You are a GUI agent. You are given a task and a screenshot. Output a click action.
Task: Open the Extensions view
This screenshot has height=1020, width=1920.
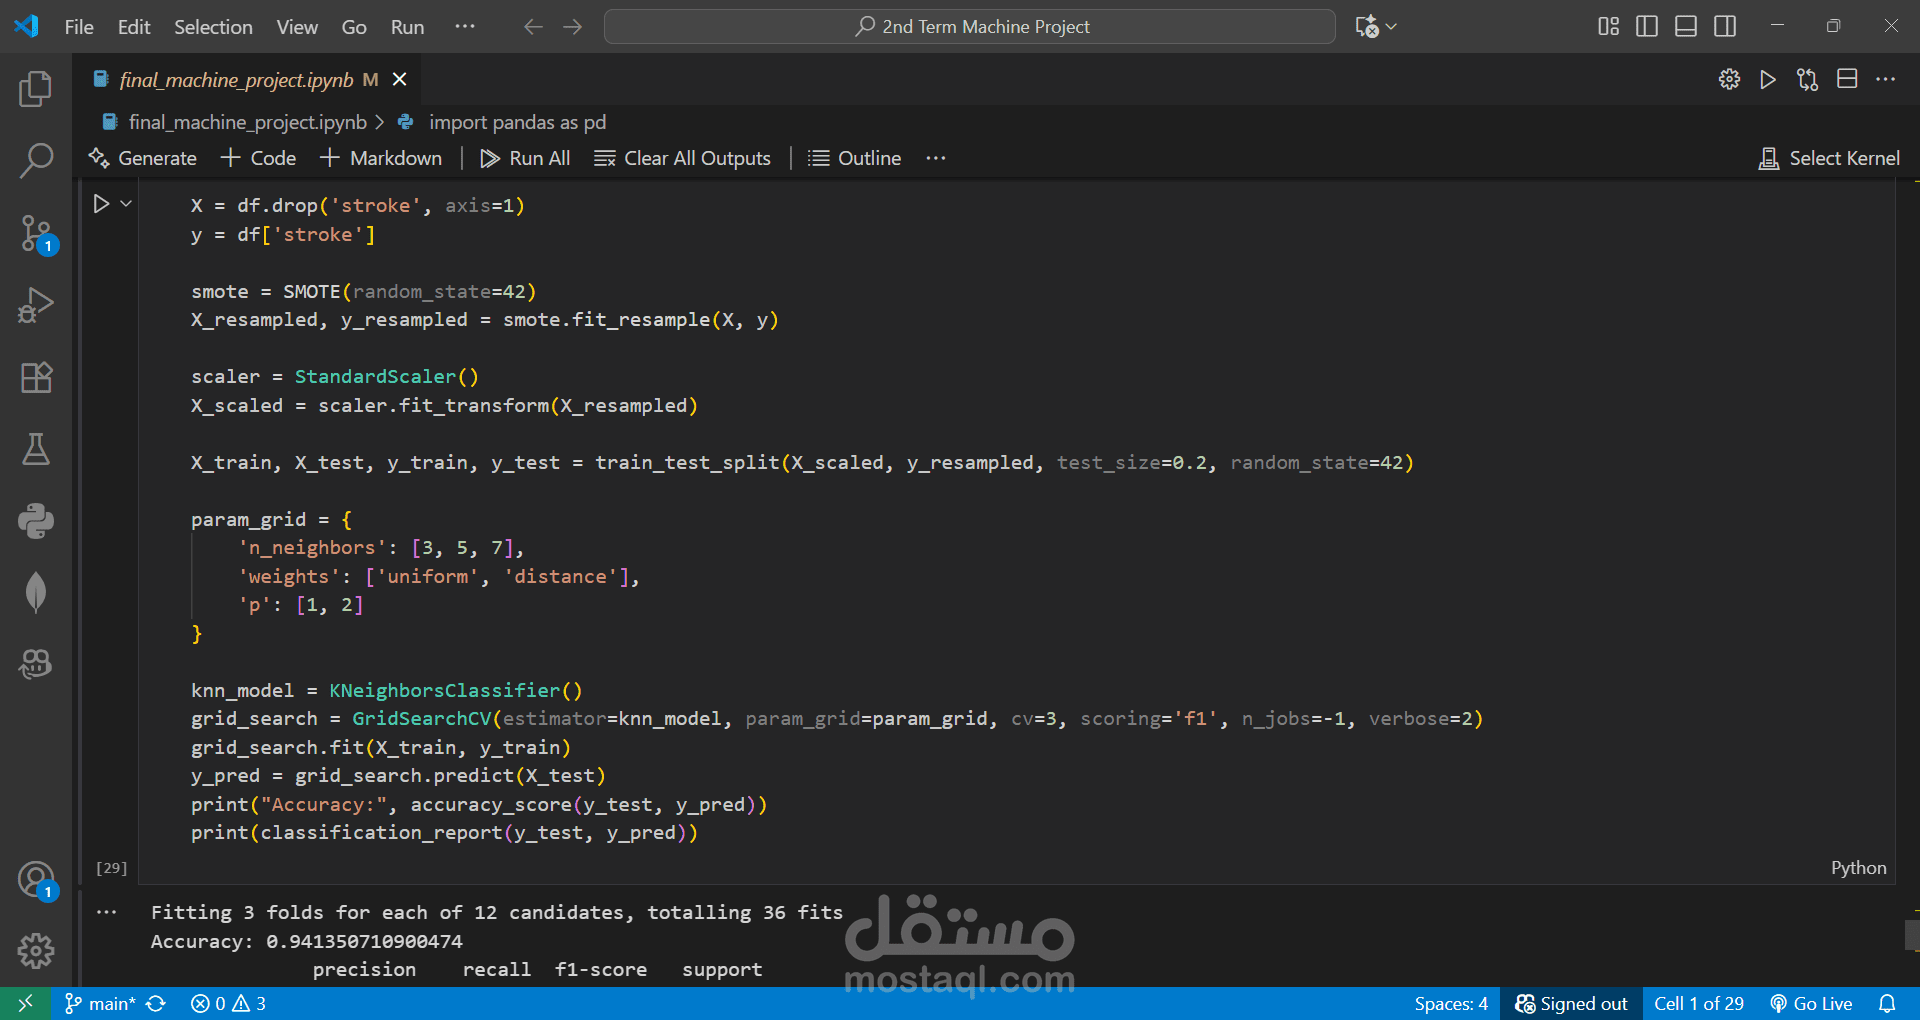[36, 378]
